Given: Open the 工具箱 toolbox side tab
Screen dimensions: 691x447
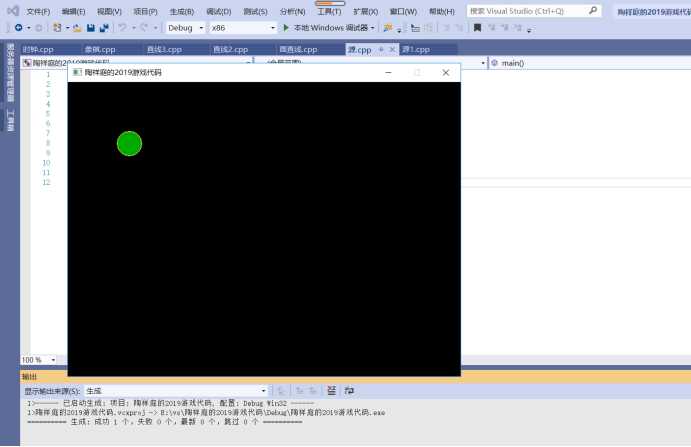Looking at the screenshot, I should pyautogui.click(x=11, y=120).
